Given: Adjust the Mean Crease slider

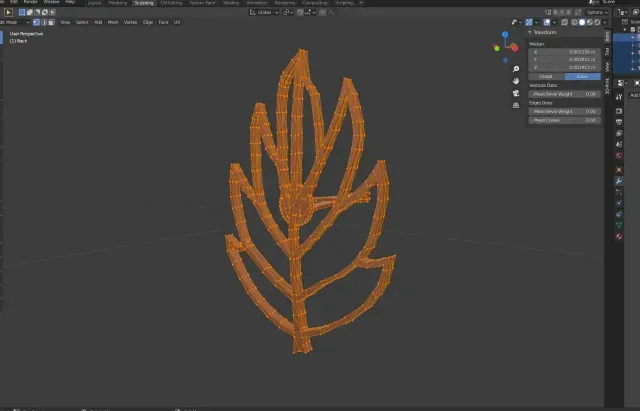Looking at the screenshot, I should click(x=564, y=120).
